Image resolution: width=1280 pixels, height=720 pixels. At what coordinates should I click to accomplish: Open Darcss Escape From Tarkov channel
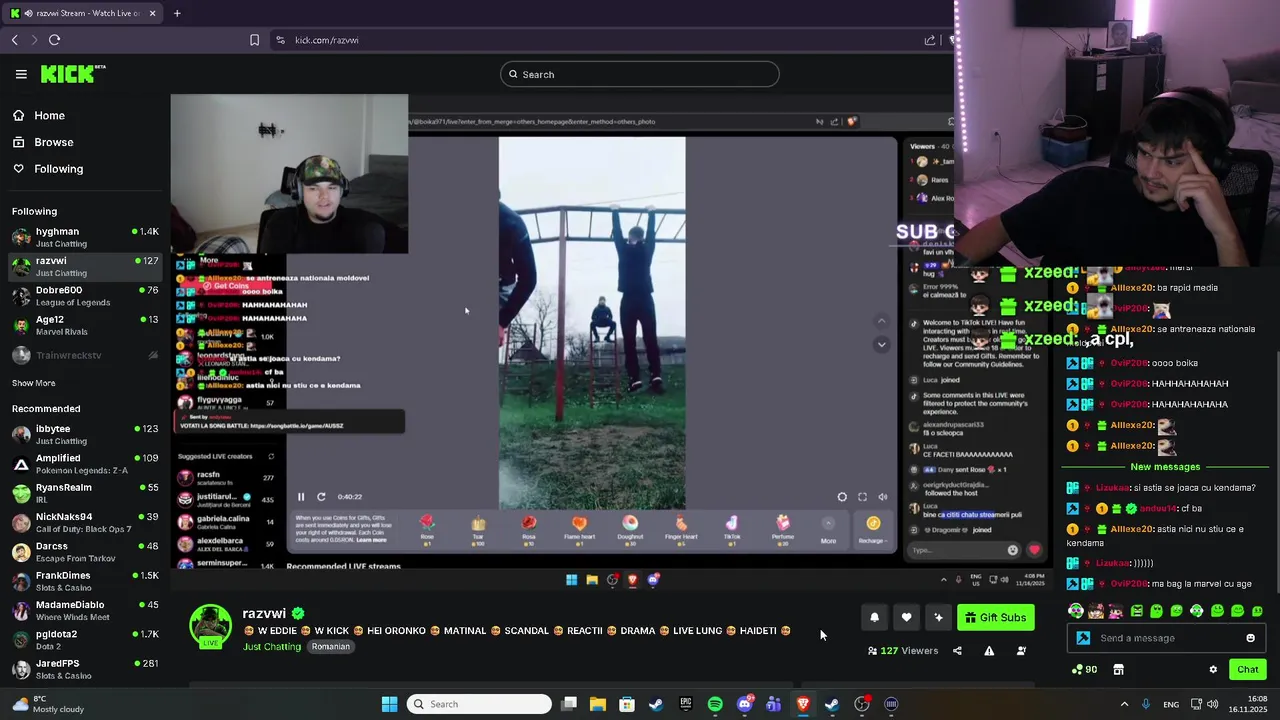pos(85,552)
